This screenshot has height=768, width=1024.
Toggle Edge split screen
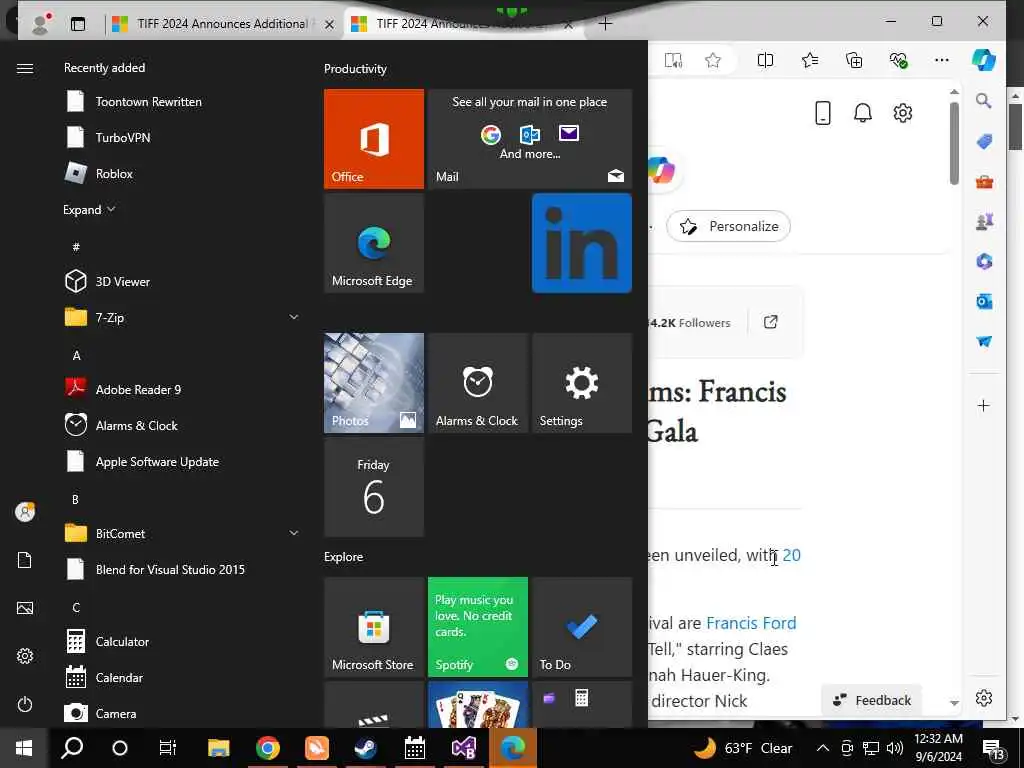point(765,60)
